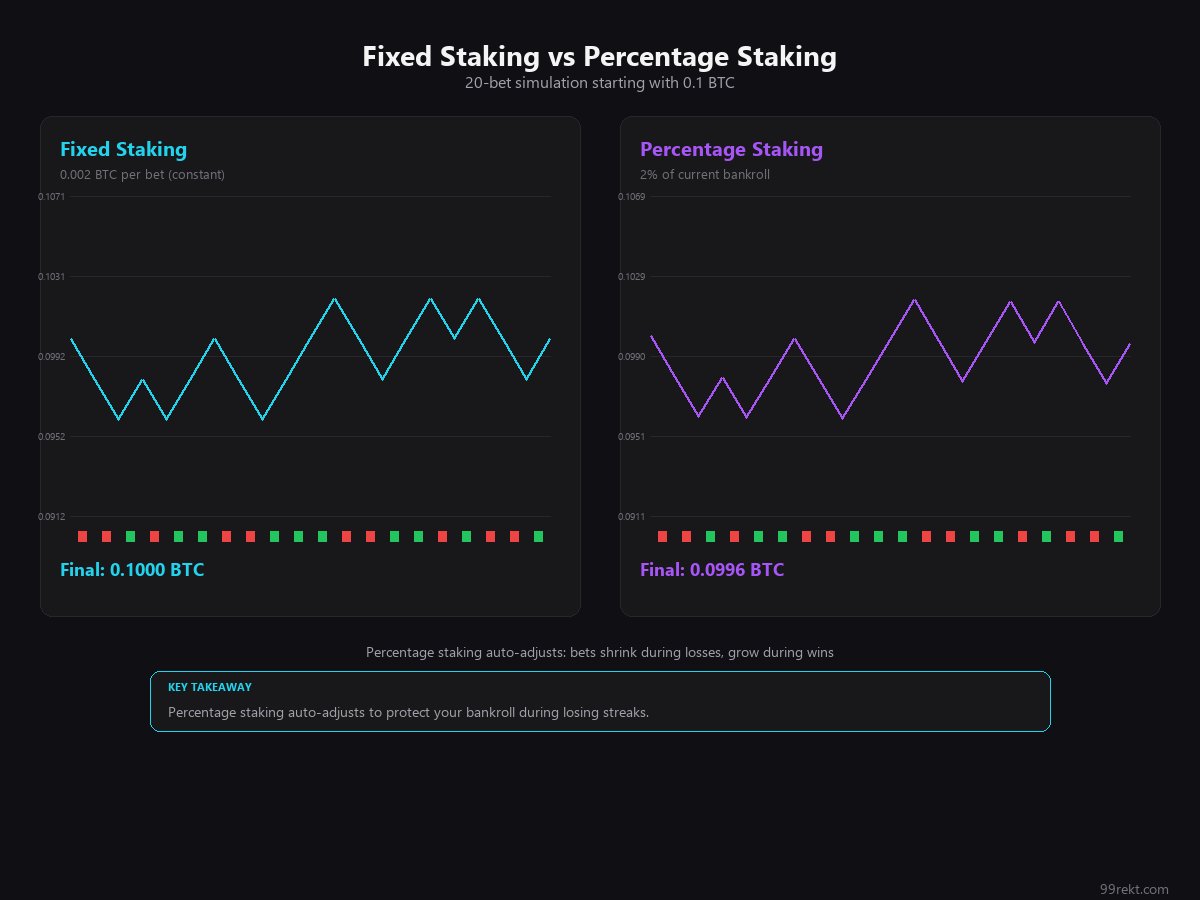Open the 99rekt.com link
Viewport: 1200px width, 900px height.
pyautogui.click(x=1134, y=888)
